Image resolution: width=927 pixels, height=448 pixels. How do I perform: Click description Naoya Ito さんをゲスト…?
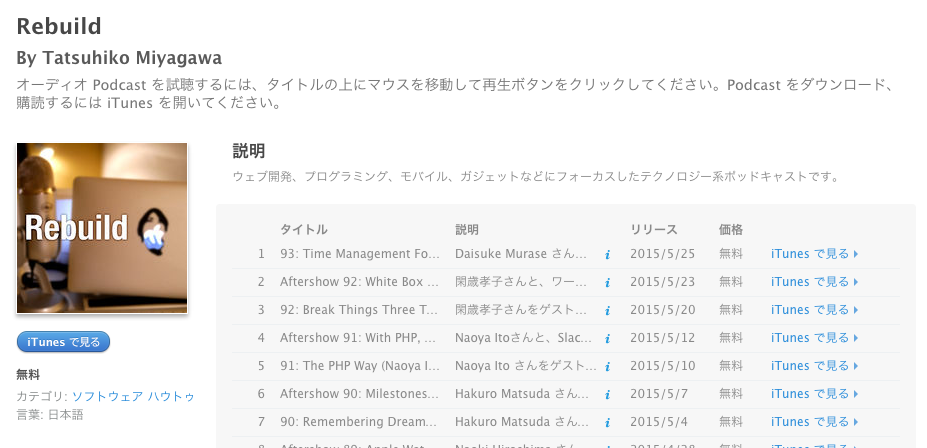(526, 366)
